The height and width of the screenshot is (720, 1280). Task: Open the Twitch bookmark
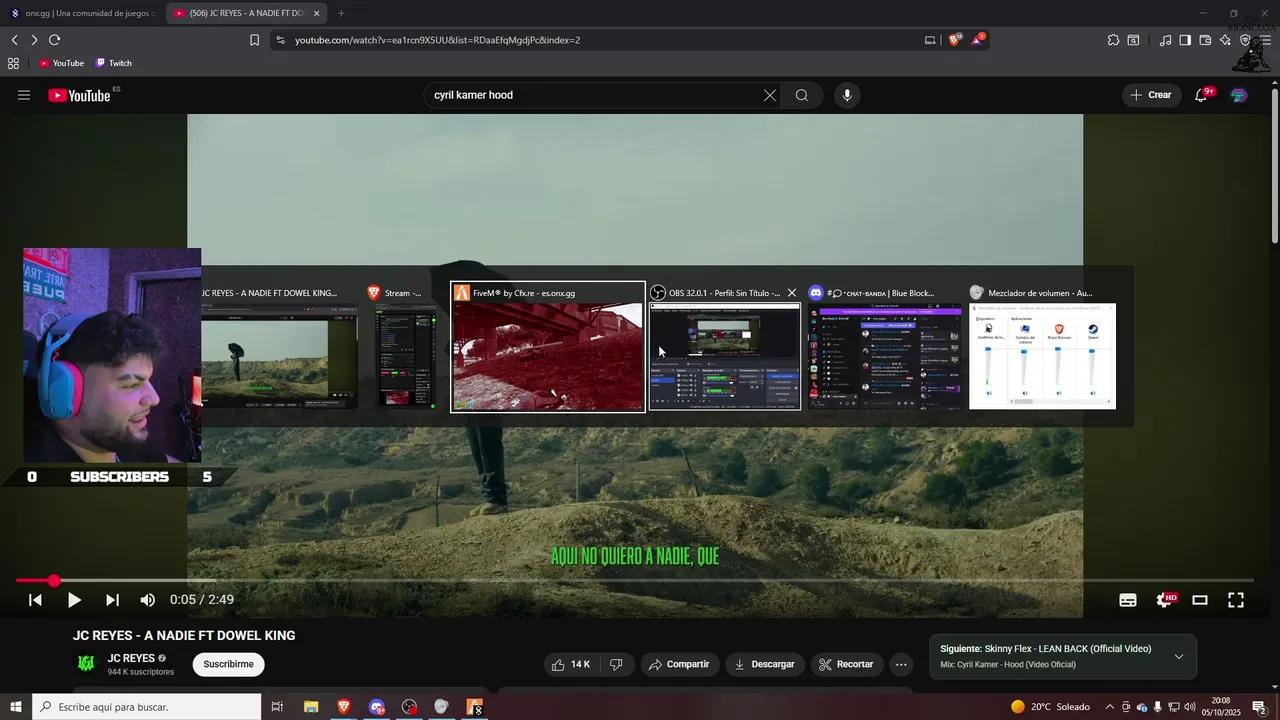point(114,63)
